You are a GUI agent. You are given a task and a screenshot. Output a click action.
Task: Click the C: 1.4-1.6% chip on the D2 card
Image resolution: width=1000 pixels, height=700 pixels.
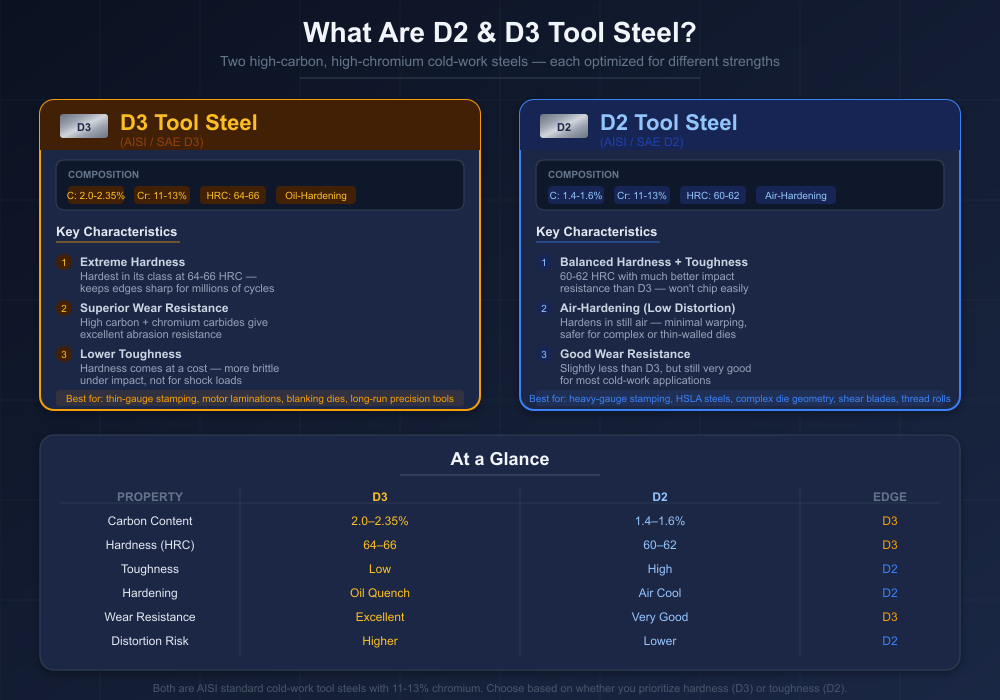(577, 195)
